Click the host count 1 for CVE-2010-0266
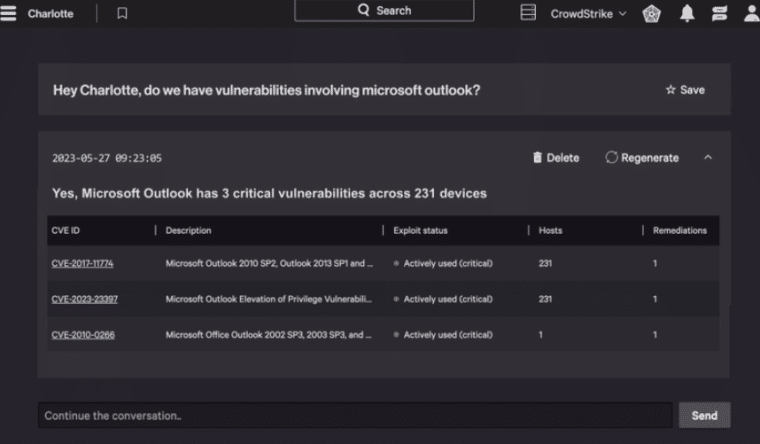 coord(540,335)
